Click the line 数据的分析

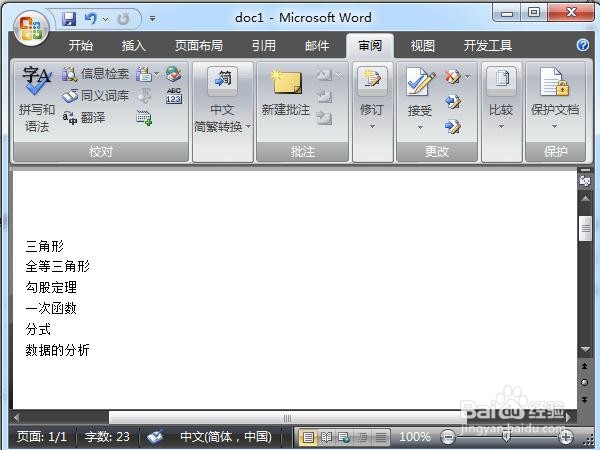57,350
